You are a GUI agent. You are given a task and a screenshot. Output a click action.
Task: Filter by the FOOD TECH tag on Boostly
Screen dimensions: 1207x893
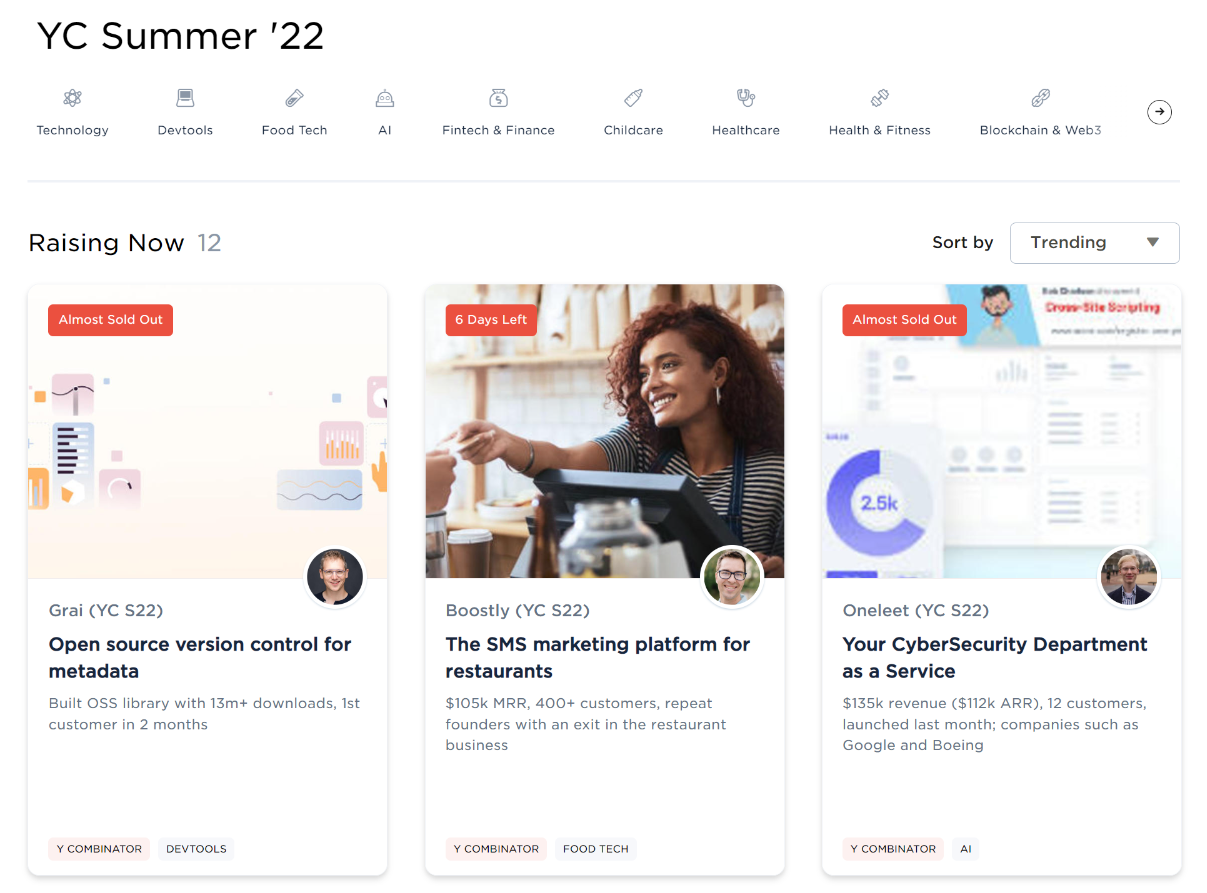(596, 849)
